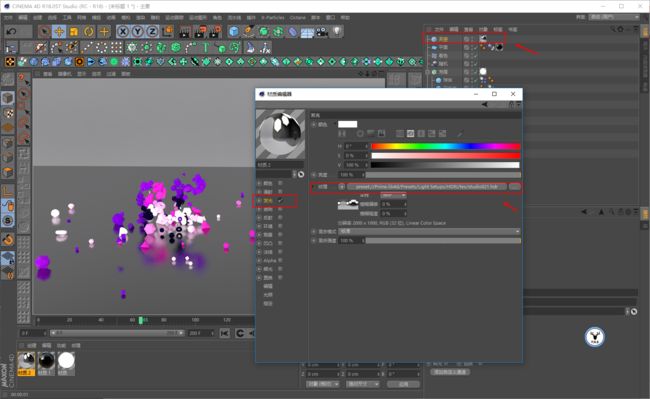Open the mix mode dropdown
650x399 pixels.
click(x=429, y=231)
